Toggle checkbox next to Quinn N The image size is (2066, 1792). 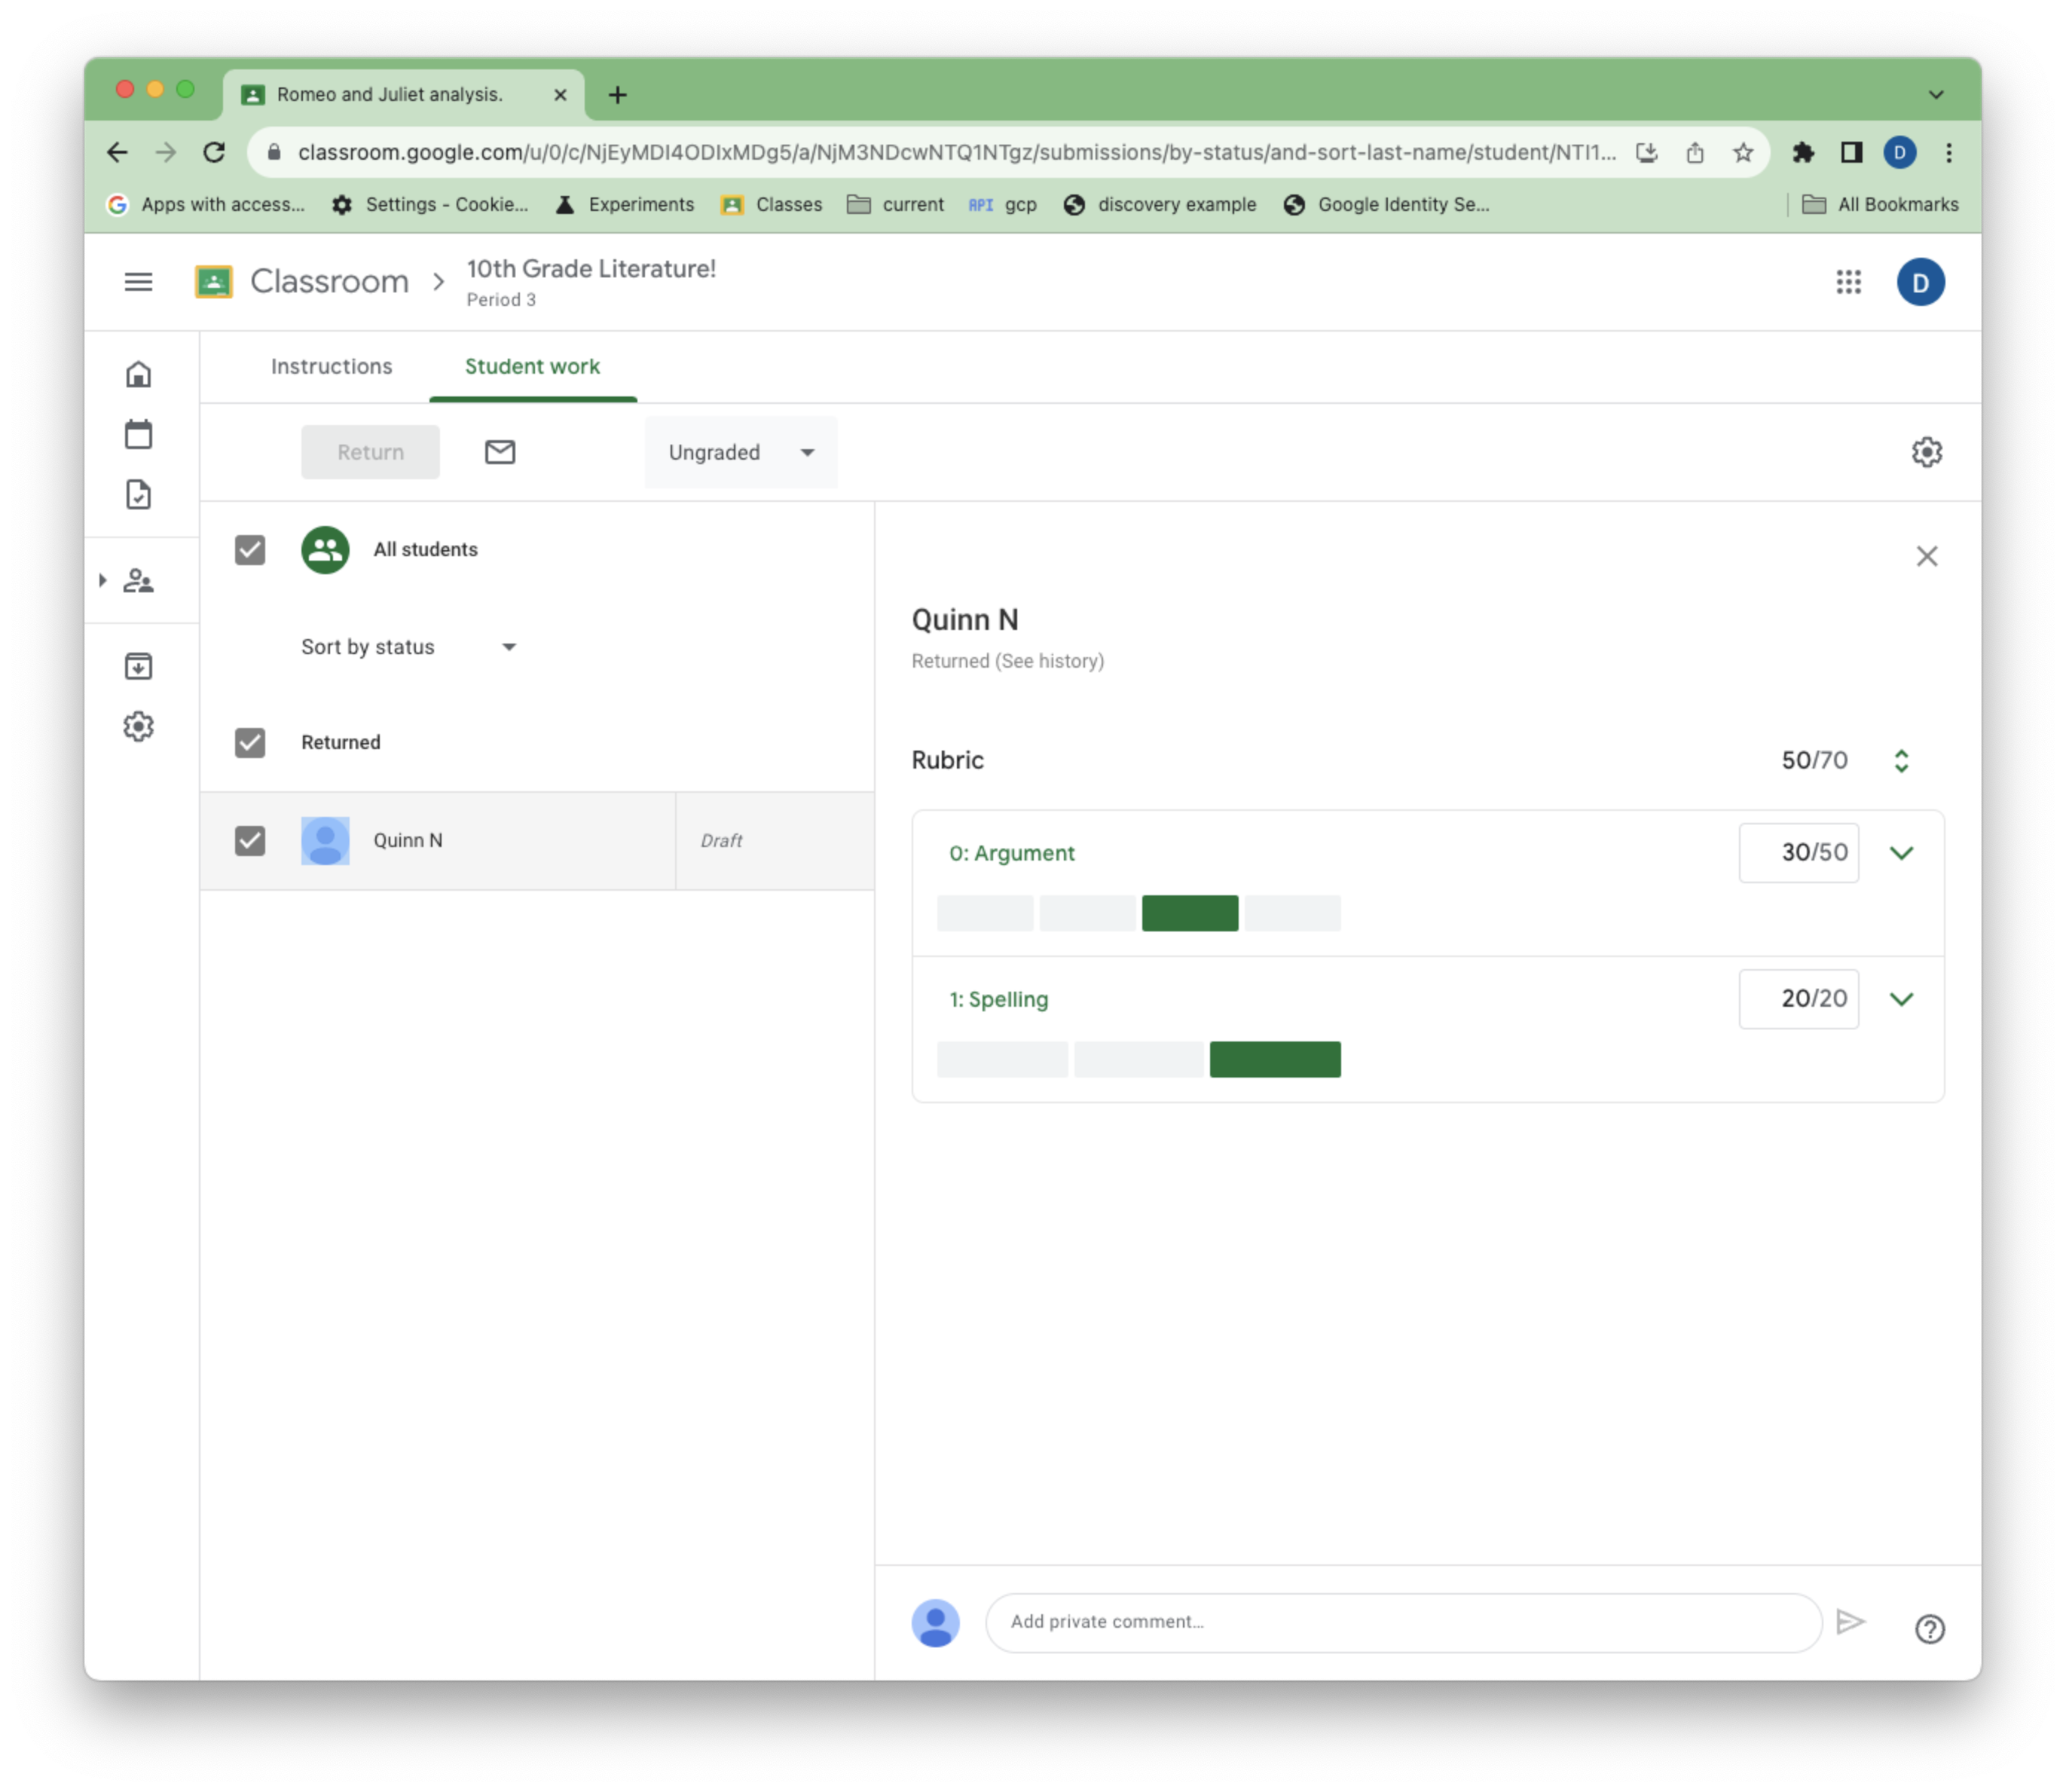pyautogui.click(x=251, y=839)
